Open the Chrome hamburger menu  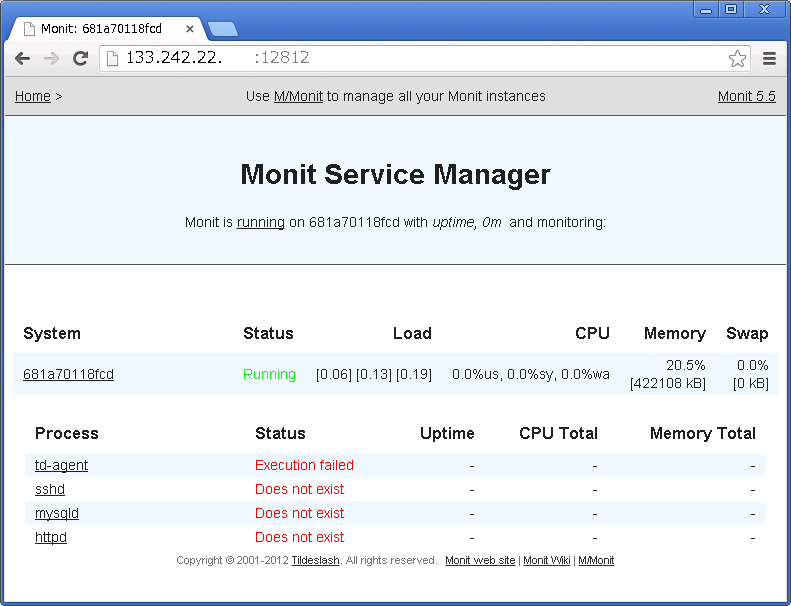(769, 59)
